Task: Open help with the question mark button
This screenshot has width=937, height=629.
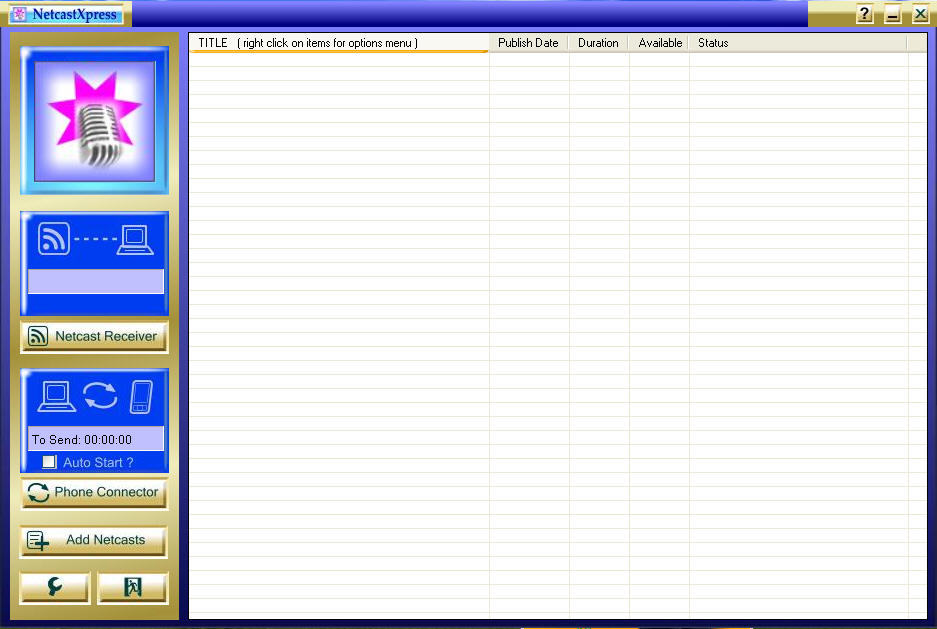Action: coord(864,14)
